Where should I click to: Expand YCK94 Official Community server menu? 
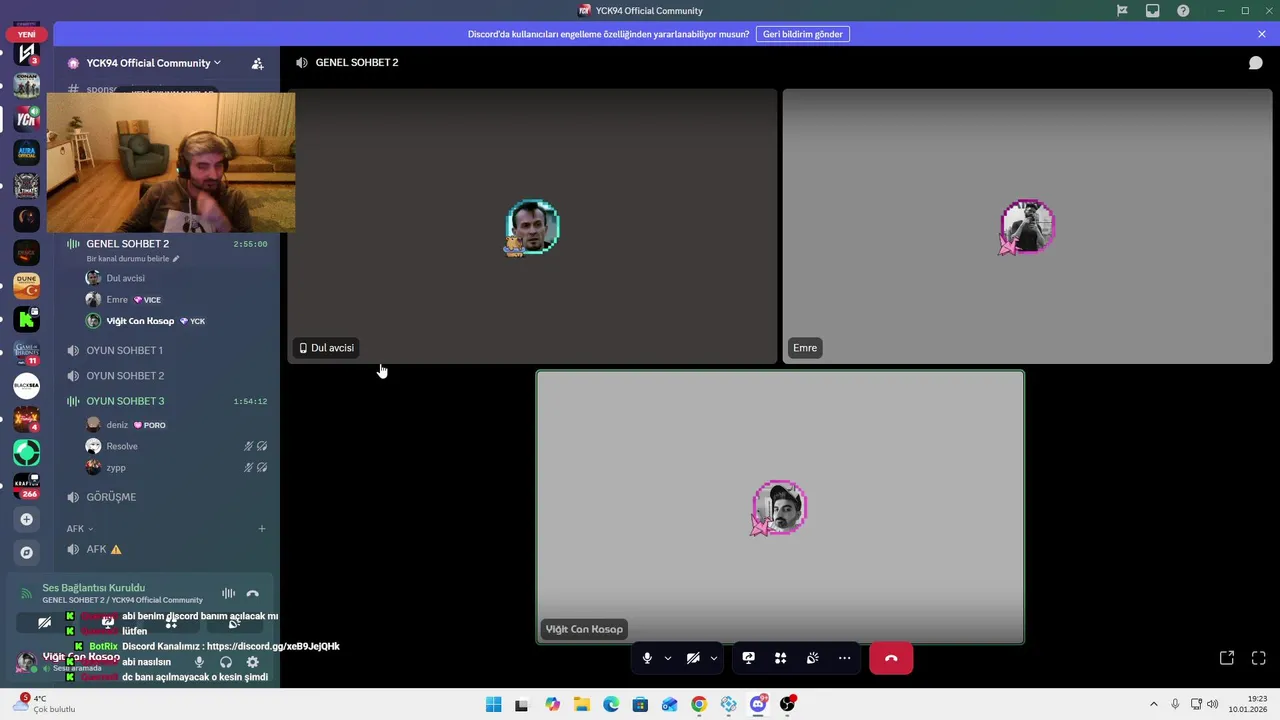coord(154,63)
